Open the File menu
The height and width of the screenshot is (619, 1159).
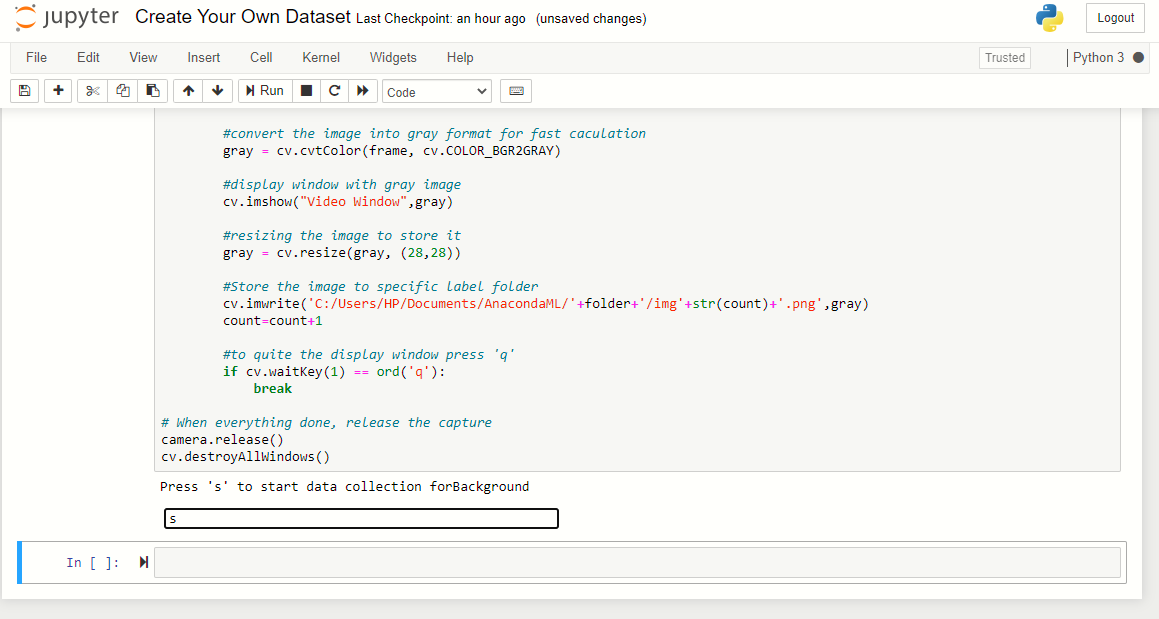coord(36,58)
